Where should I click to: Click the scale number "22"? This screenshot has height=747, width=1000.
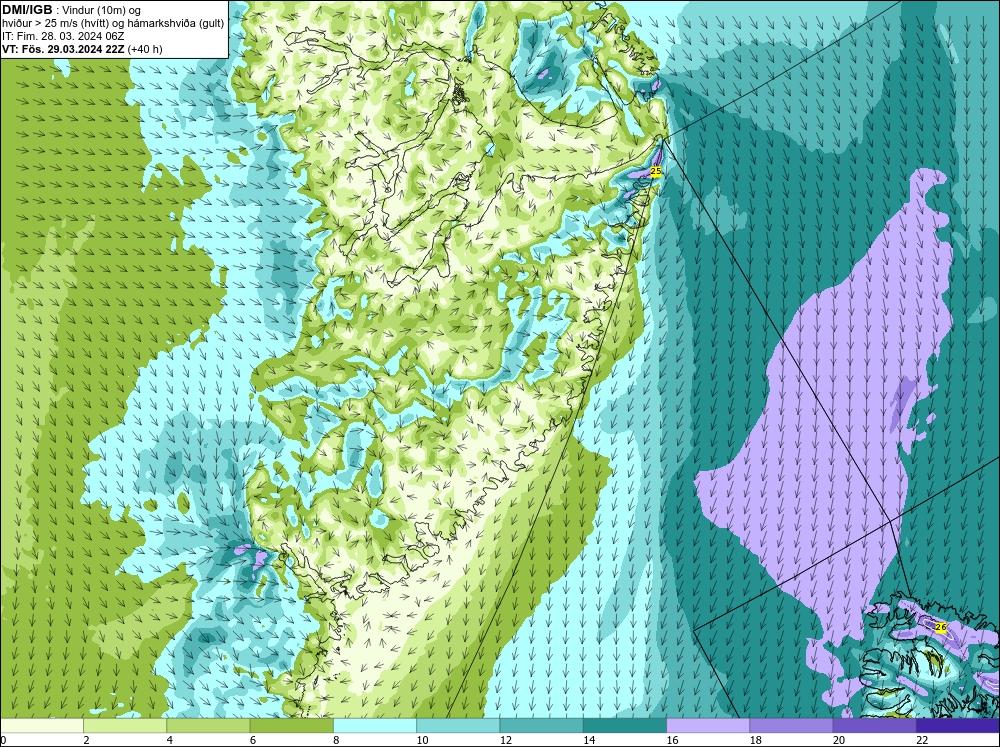click(x=922, y=739)
